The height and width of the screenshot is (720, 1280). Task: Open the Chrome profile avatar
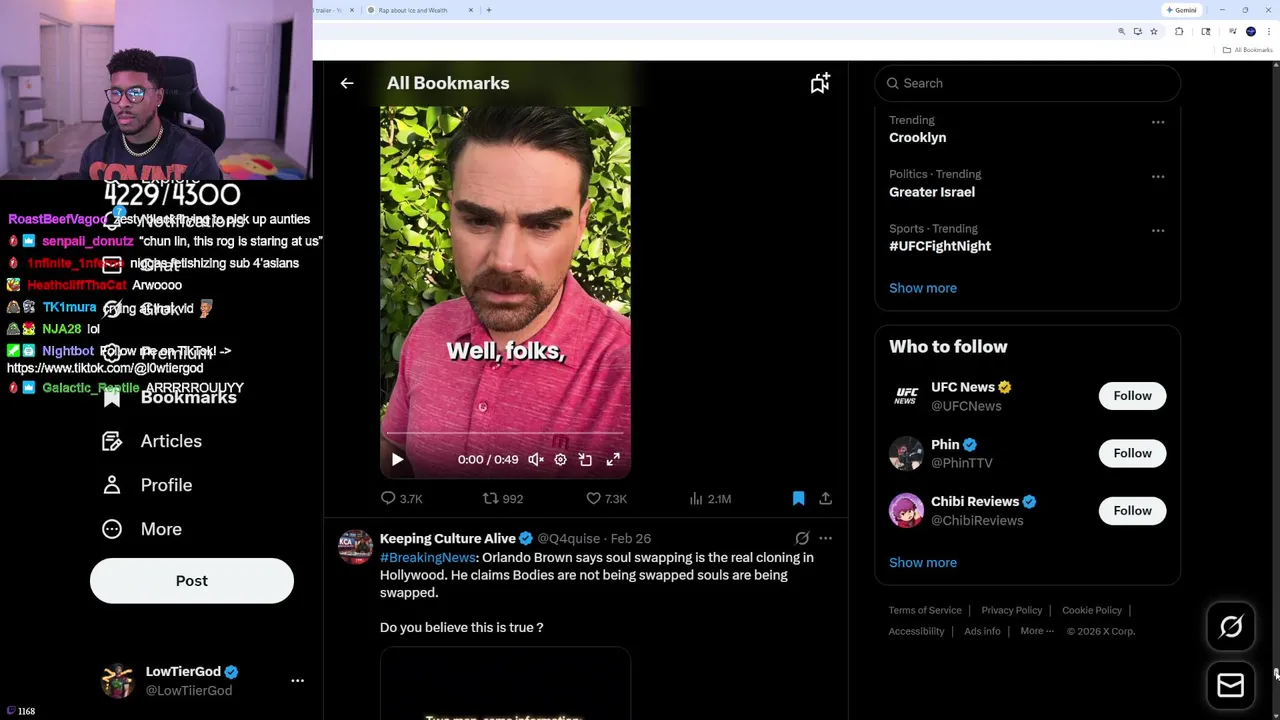(x=1250, y=32)
